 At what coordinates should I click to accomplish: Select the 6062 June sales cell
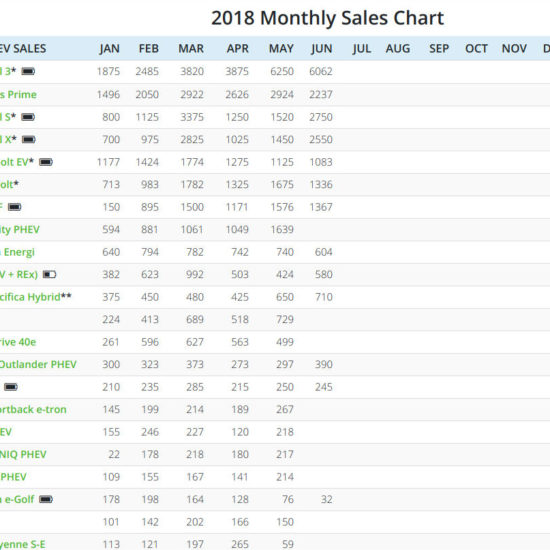coord(321,72)
